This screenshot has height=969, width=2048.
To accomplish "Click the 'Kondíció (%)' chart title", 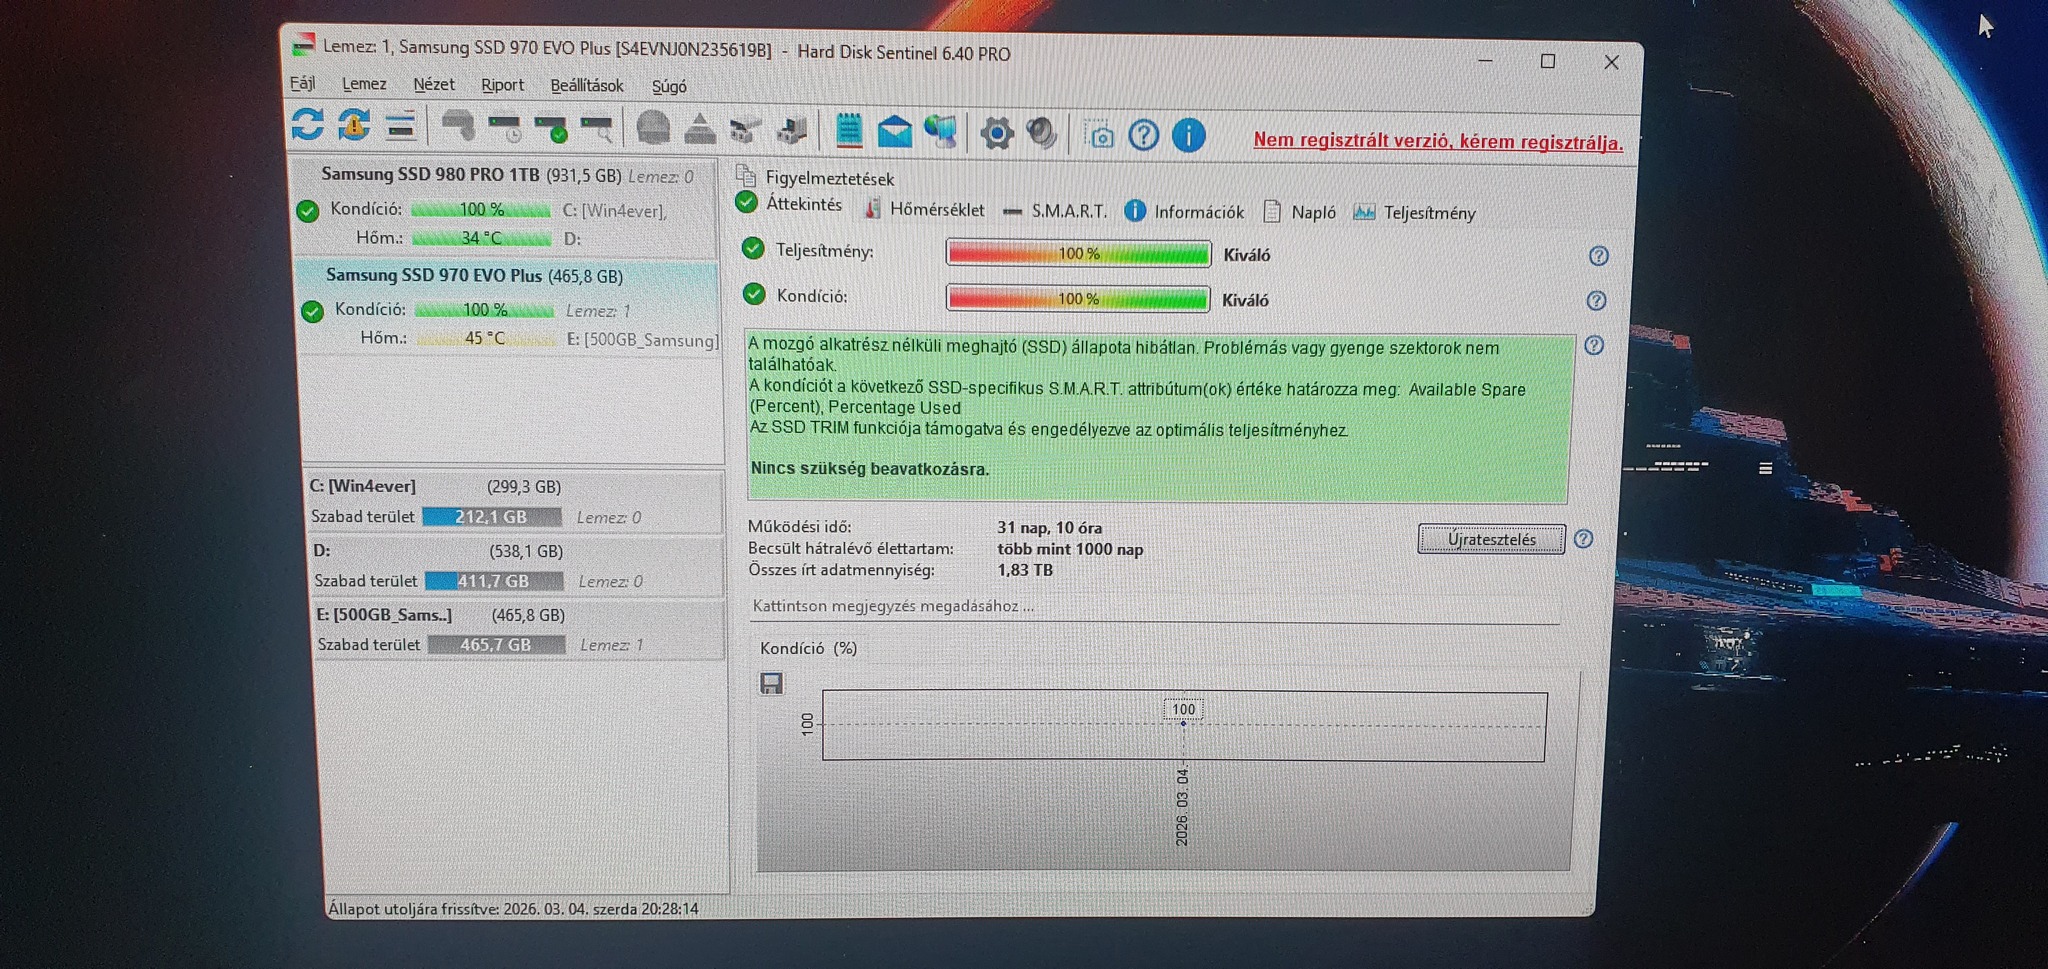I will coord(808,648).
